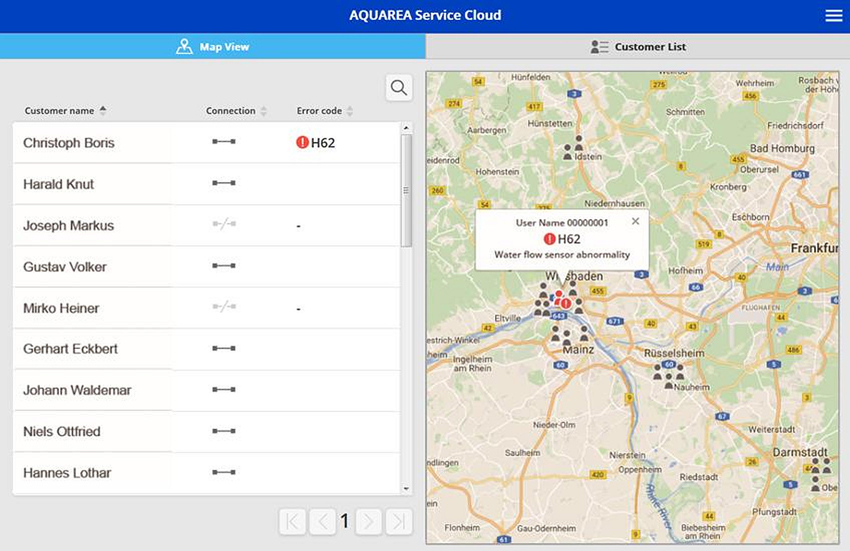Click disconnected icon in Joseph Markus row
This screenshot has width=850, height=551.
coord(224,224)
